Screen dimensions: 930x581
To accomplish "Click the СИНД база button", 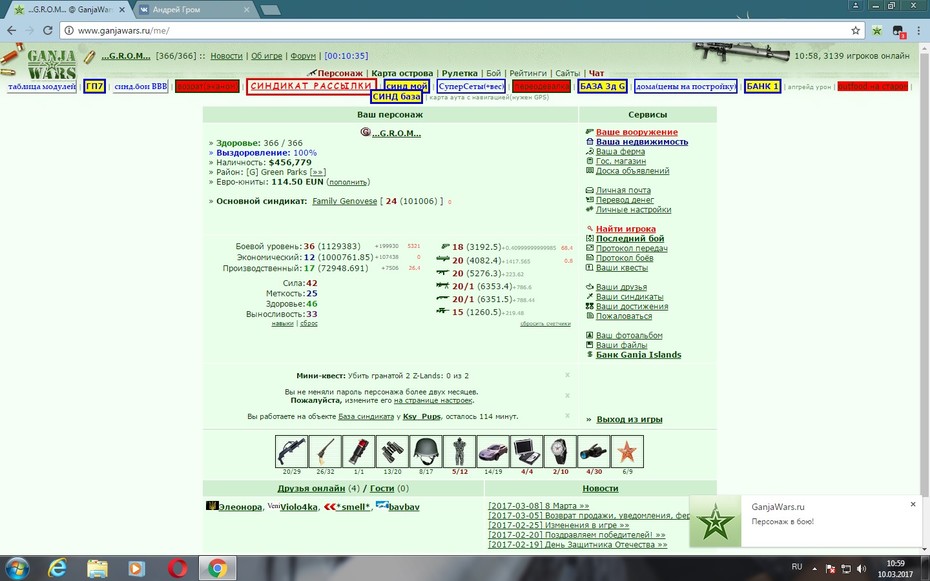I will (397, 97).
